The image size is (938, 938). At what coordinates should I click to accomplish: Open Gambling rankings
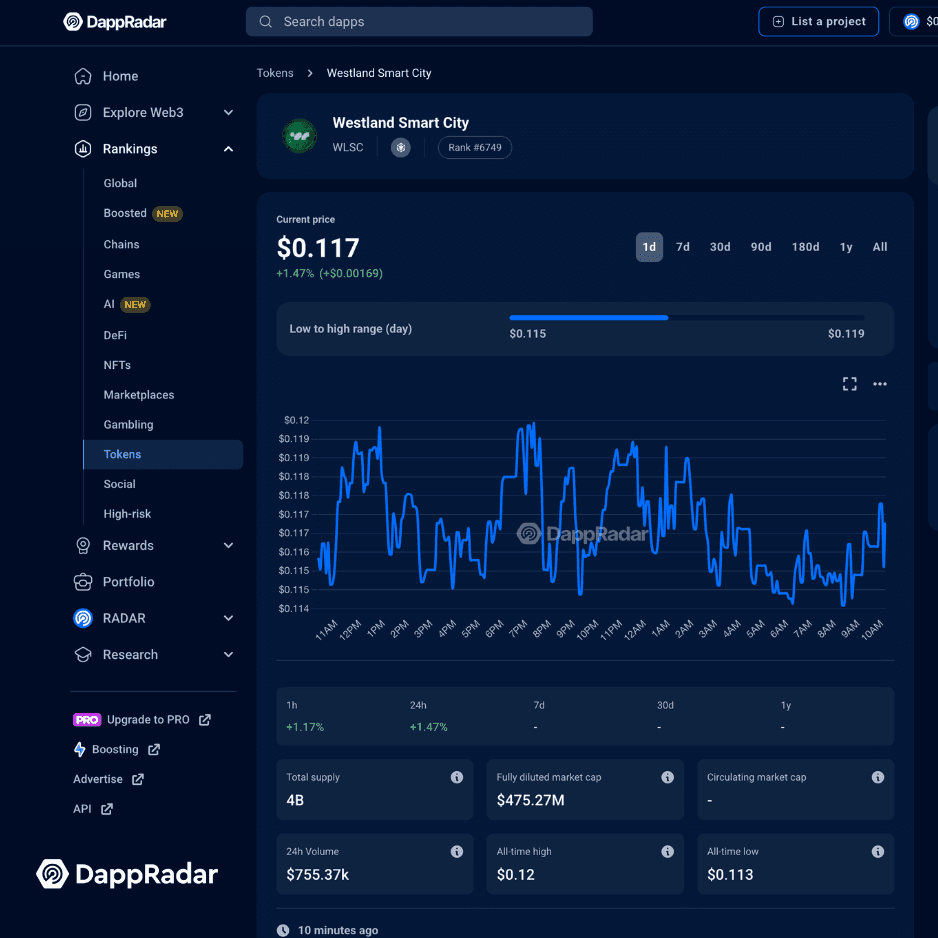128,425
